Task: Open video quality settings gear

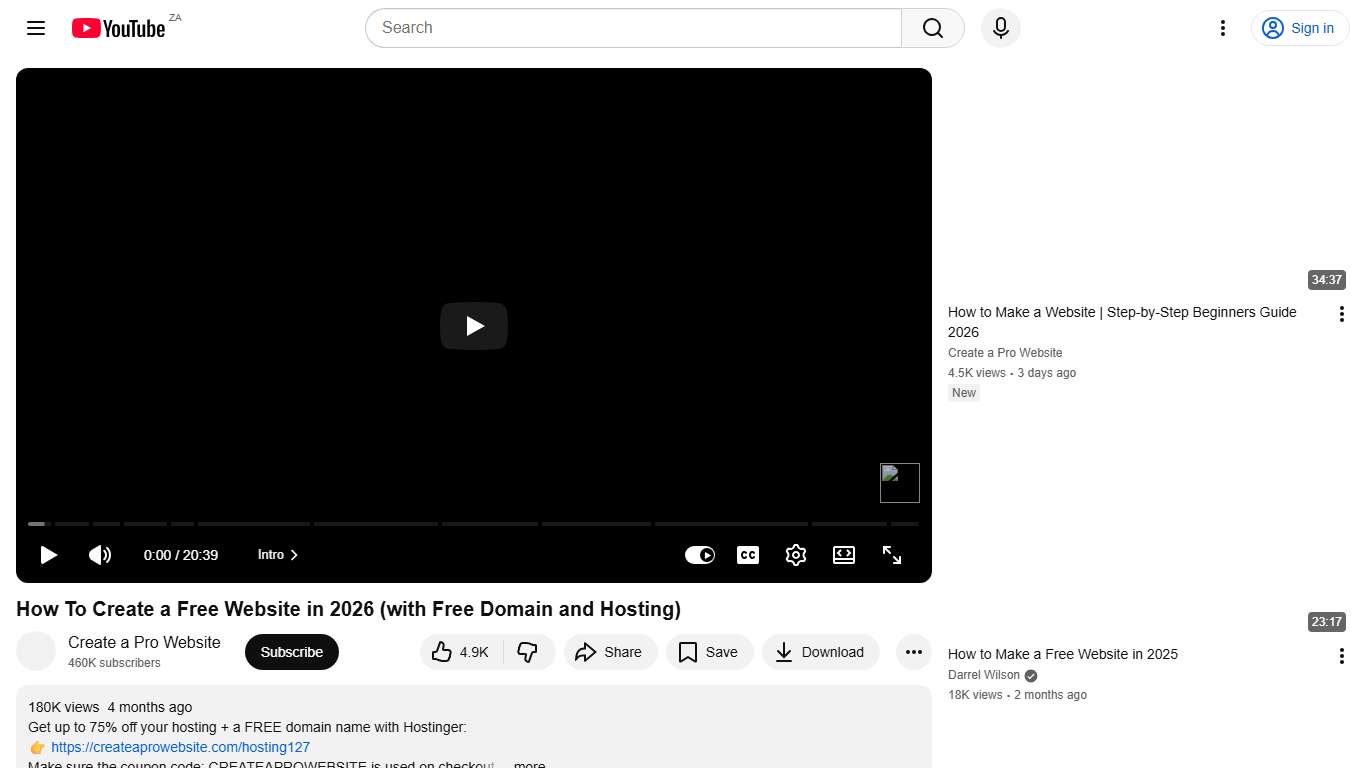Action: pos(795,555)
